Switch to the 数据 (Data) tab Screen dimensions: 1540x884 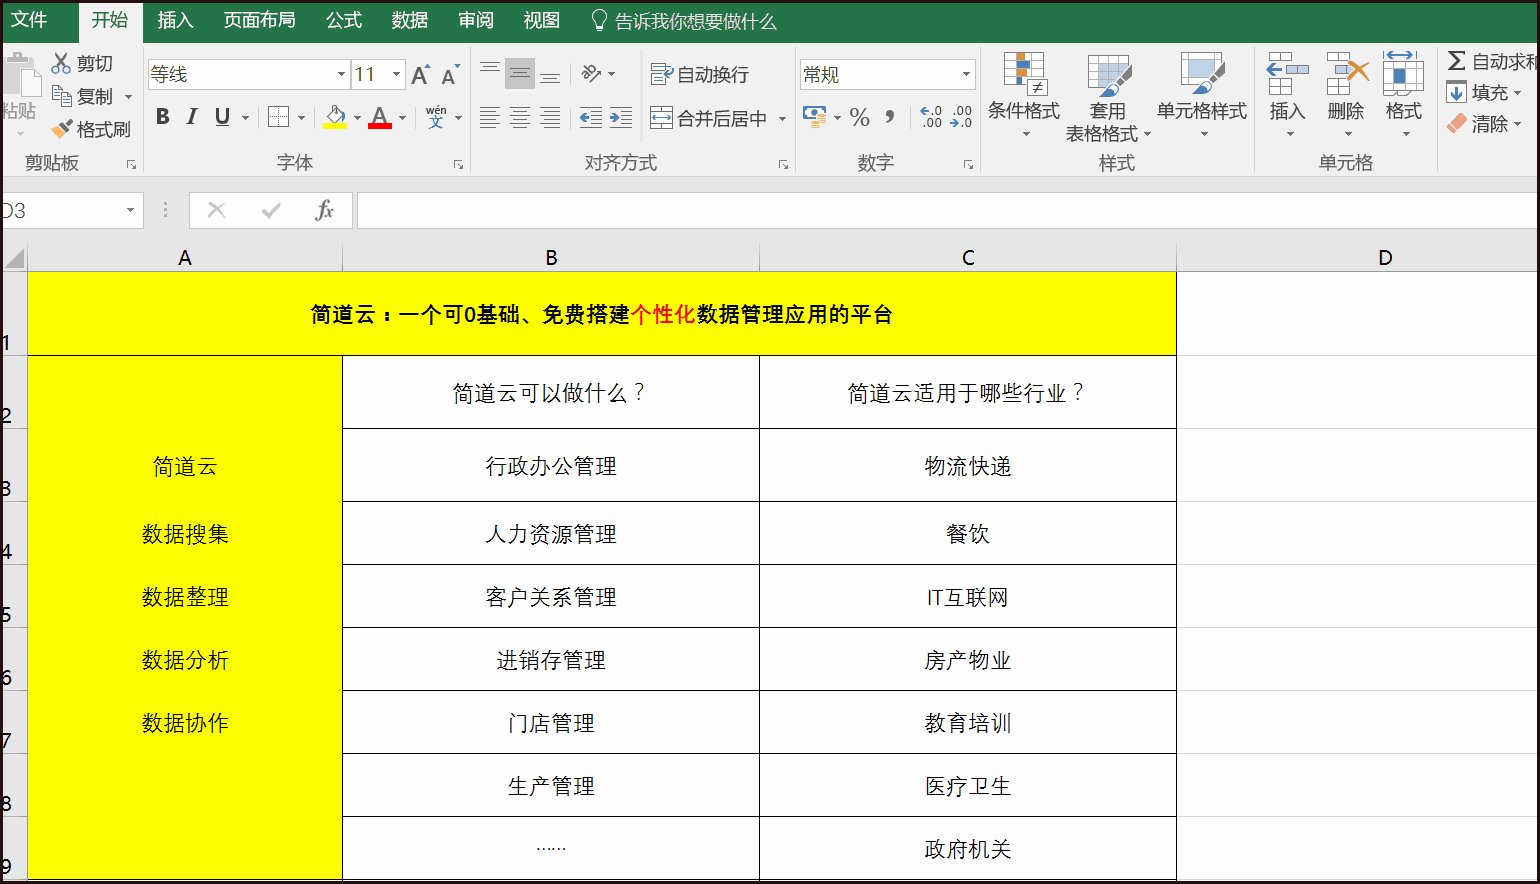point(409,20)
